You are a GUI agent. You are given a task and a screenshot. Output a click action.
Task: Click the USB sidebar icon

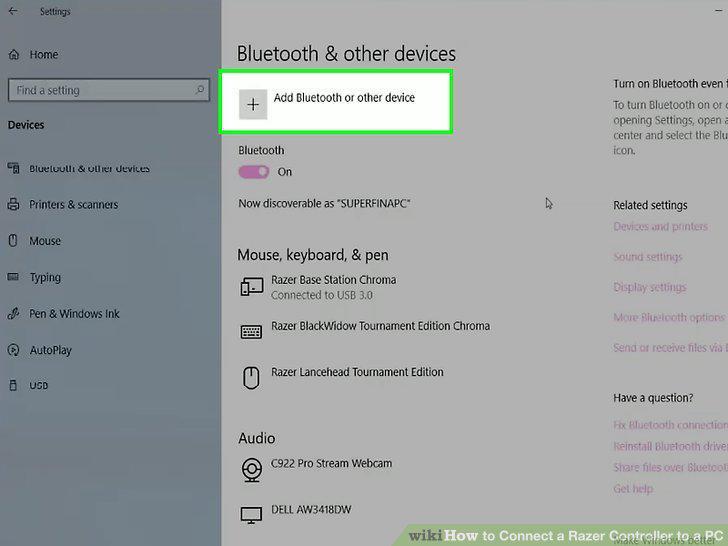coord(13,385)
